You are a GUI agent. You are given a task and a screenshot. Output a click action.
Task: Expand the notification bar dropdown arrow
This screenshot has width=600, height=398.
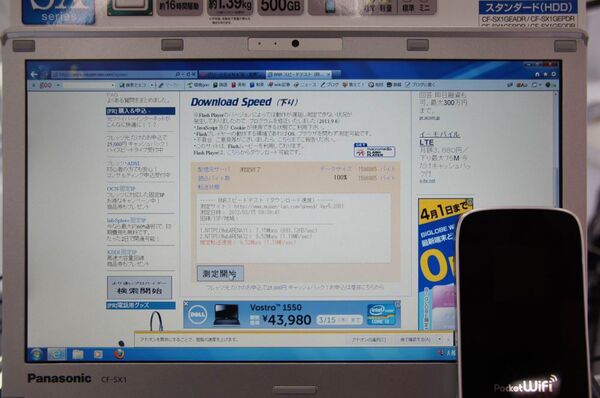tap(439, 339)
